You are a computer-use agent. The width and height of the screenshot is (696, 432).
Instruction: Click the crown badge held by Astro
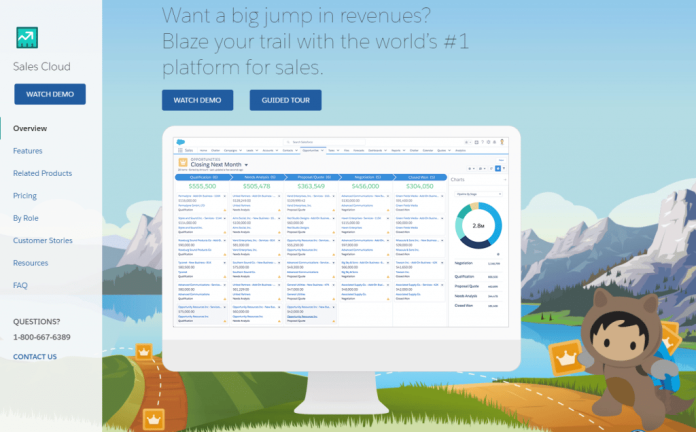coord(565,358)
